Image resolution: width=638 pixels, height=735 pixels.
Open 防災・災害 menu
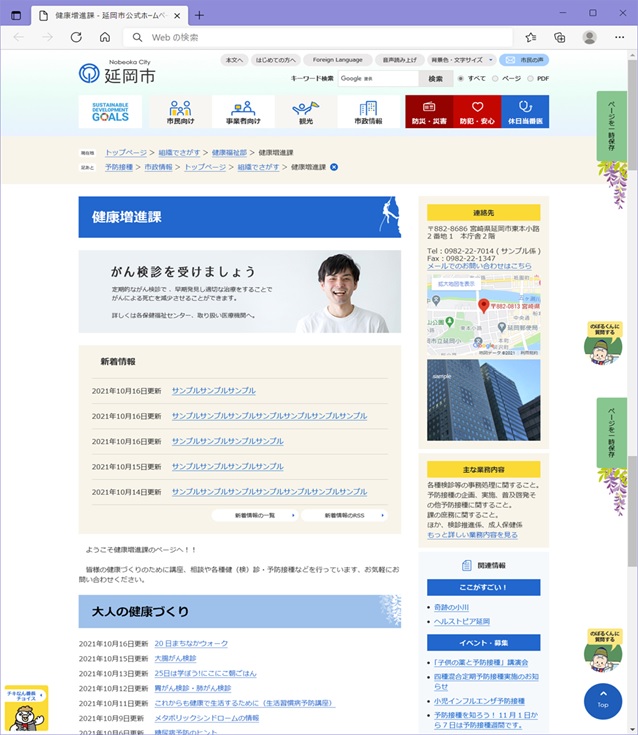(x=429, y=112)
